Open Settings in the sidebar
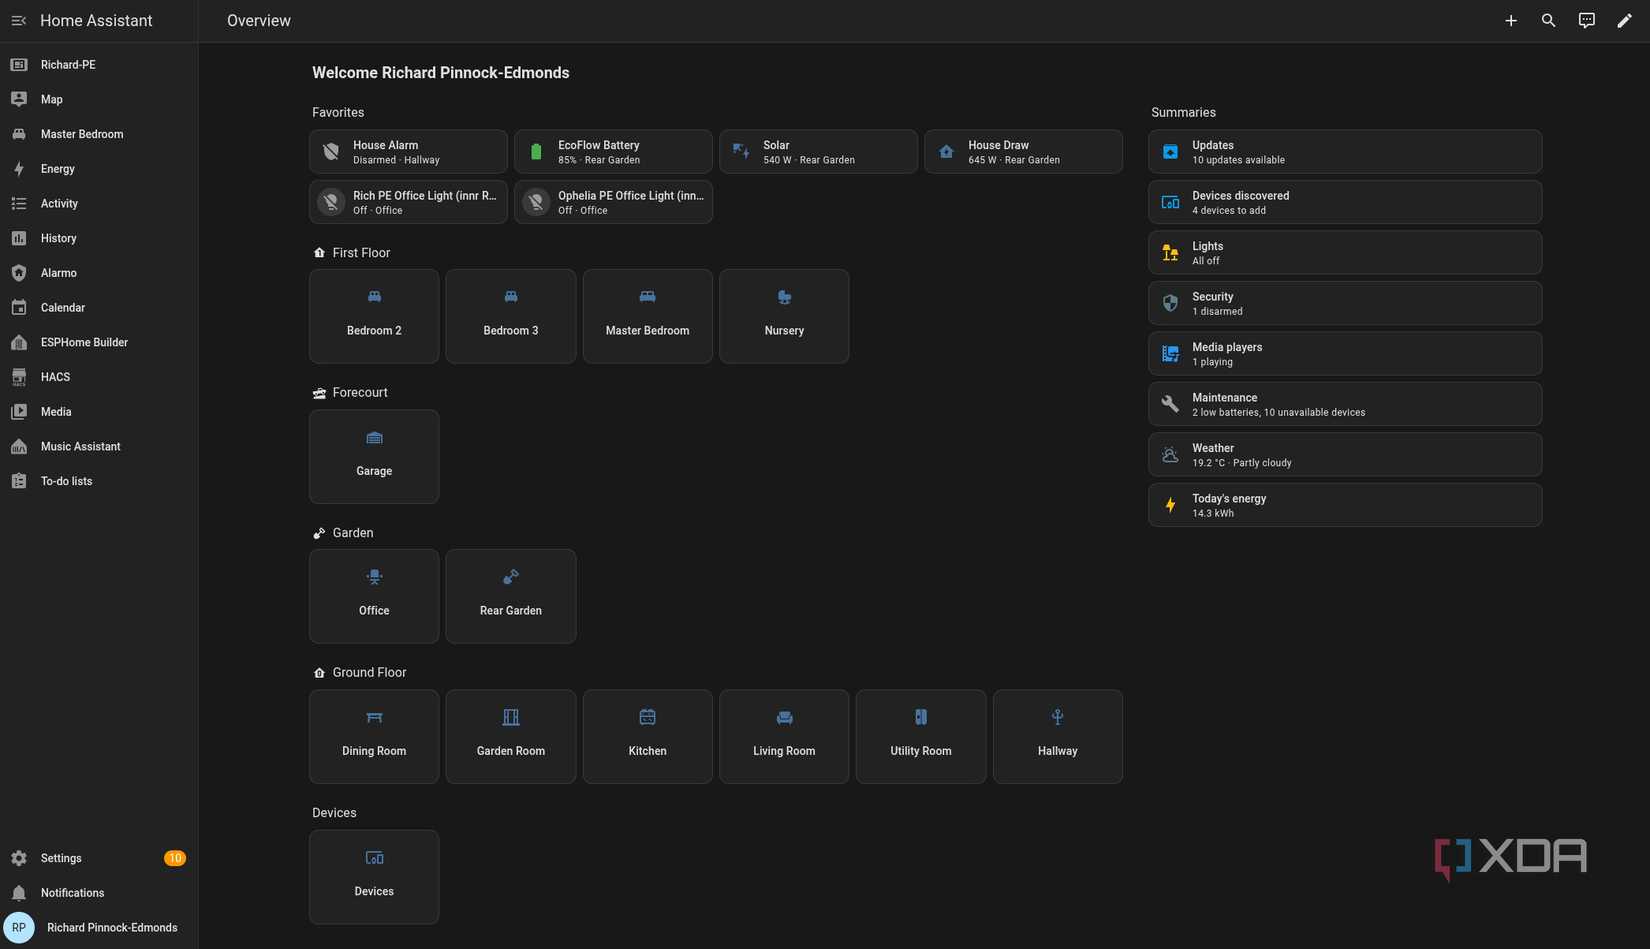1650x949 pixels. (99, 858)
